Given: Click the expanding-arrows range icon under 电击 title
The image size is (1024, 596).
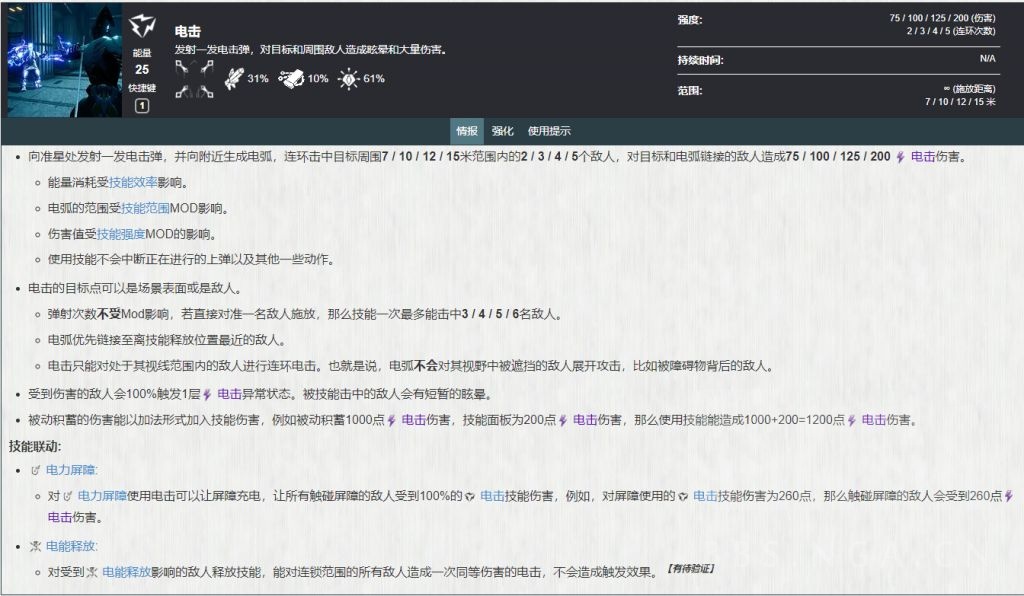Looking at the screenshot, I should [195, 78].
